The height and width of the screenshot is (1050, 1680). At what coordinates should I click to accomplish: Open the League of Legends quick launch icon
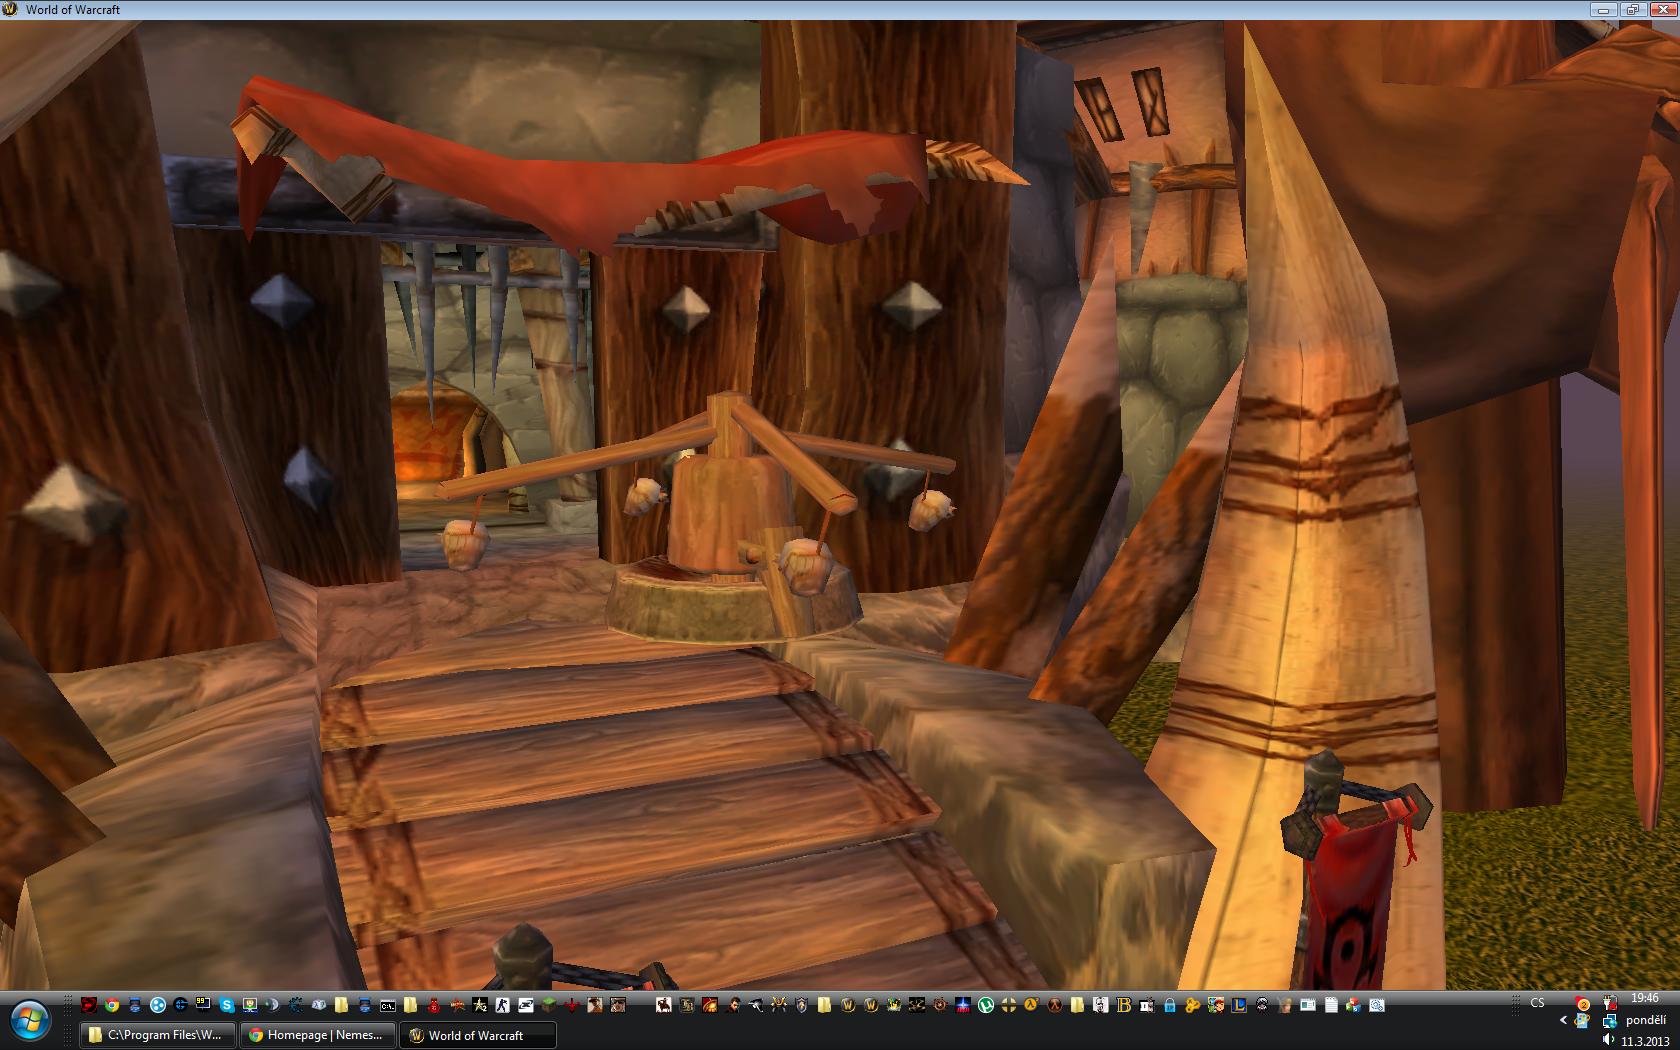[1239, 1005]
